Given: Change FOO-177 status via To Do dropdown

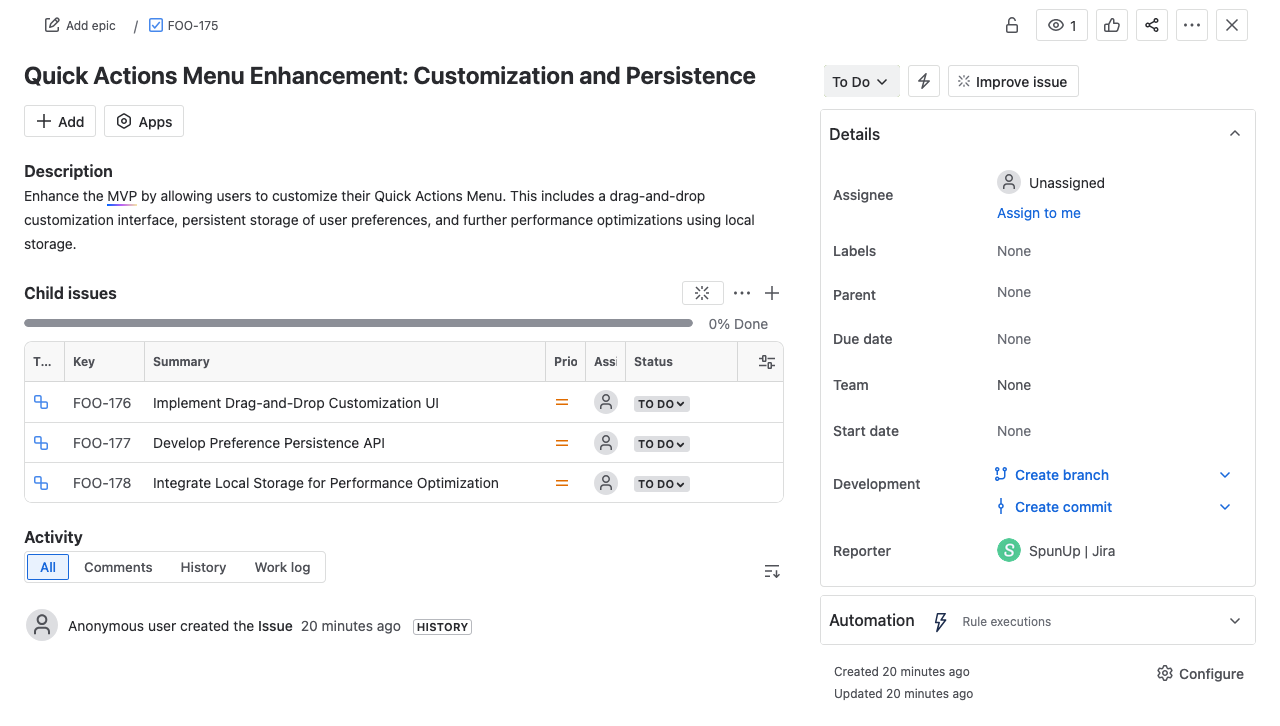Looking at the screenshot, I should click(662, 444).
